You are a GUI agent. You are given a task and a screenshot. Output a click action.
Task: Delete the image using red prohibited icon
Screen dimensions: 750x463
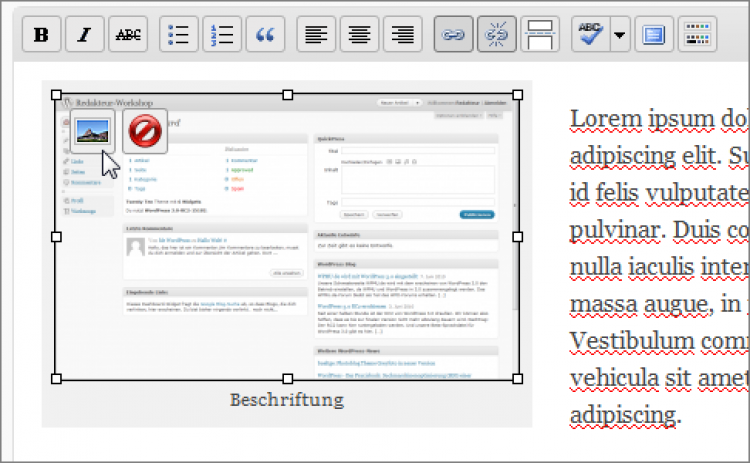click(145, 131)
